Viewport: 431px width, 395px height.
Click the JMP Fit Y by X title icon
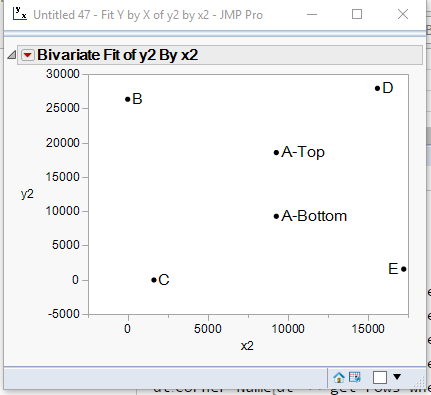(20, 14)
